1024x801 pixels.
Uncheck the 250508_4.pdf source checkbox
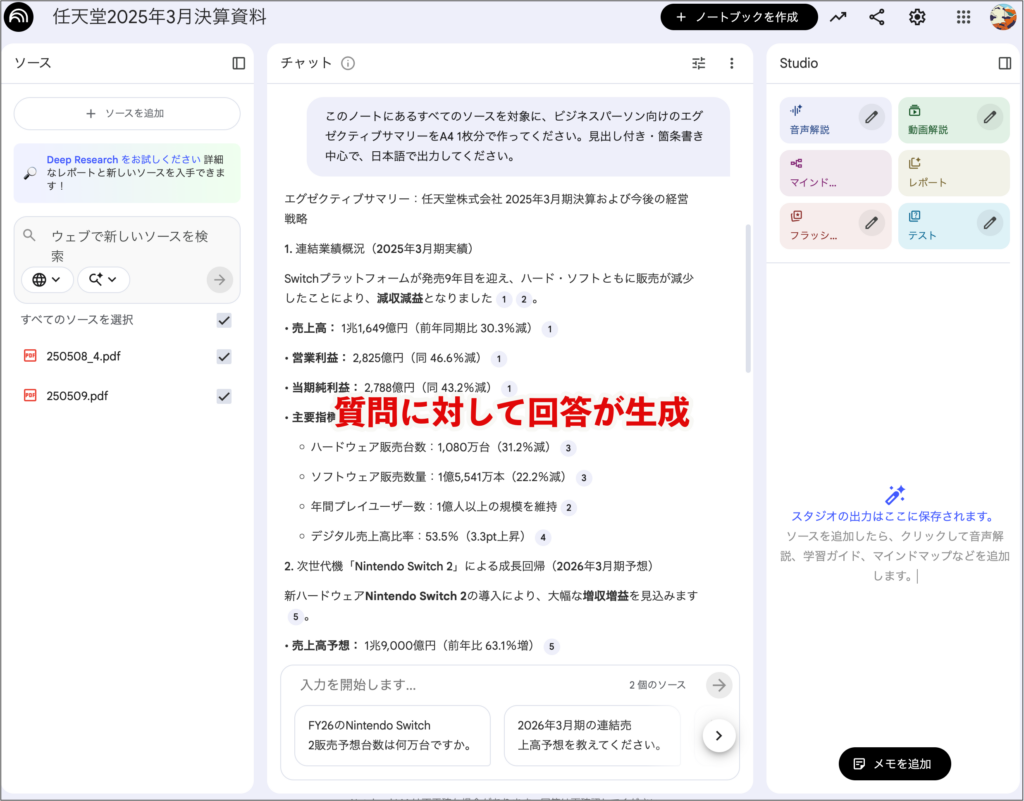pos(224,357)
